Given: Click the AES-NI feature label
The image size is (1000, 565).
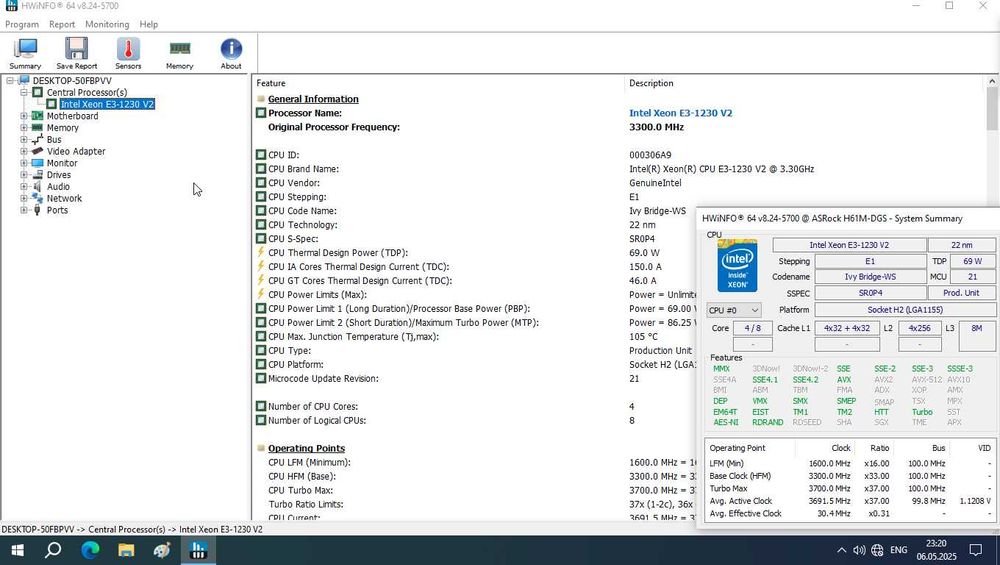Looking at the screenshot, I should pos(725,422).
